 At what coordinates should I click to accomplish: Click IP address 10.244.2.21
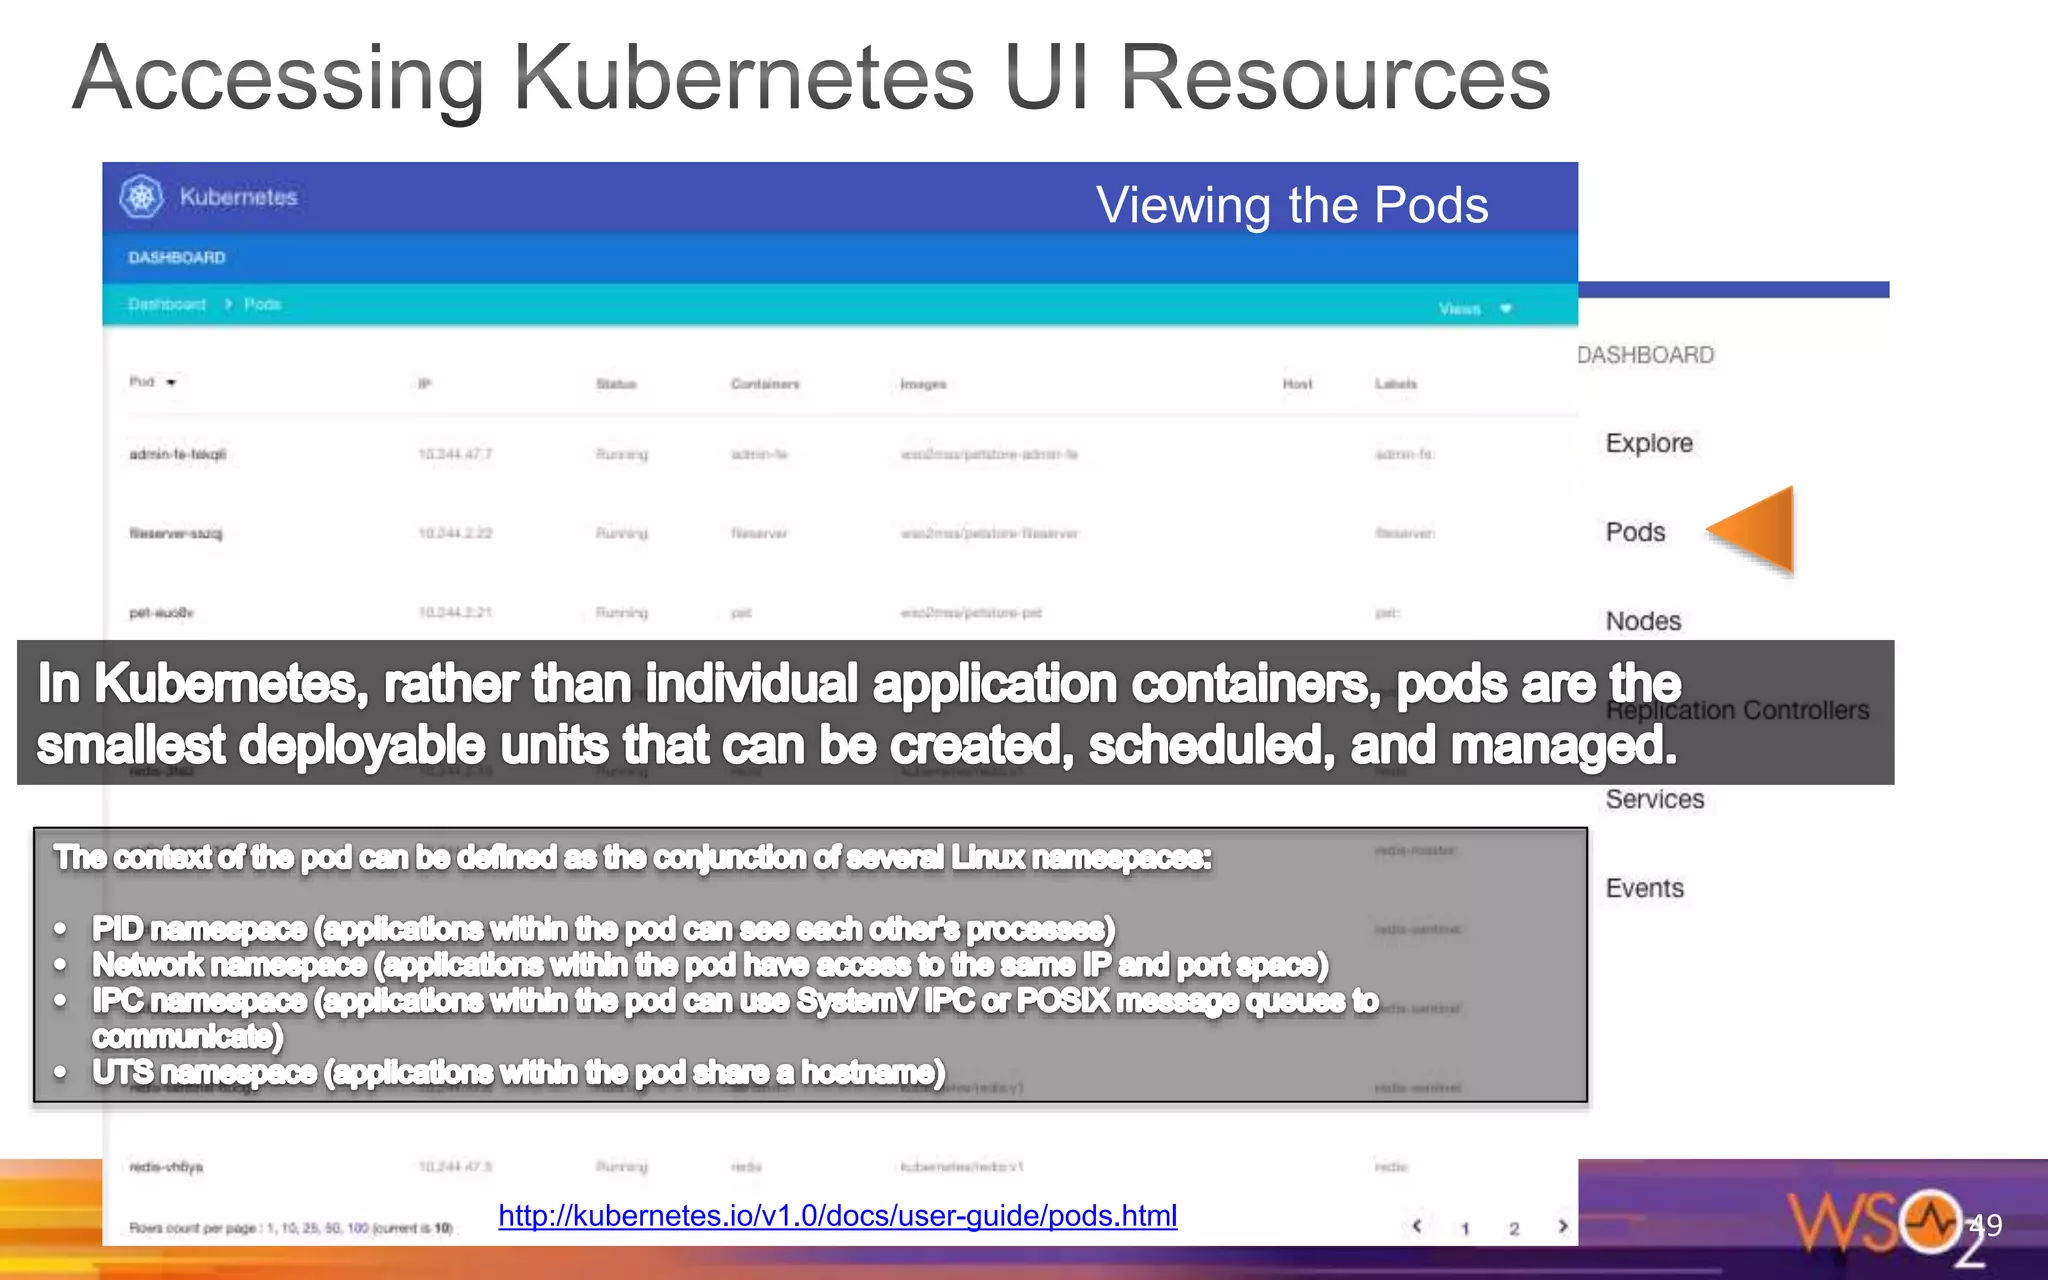coord(455,613)
